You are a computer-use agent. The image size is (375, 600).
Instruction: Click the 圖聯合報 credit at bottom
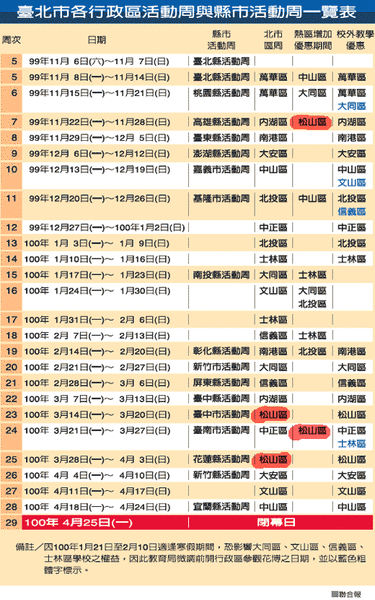[x=346, y=594]
